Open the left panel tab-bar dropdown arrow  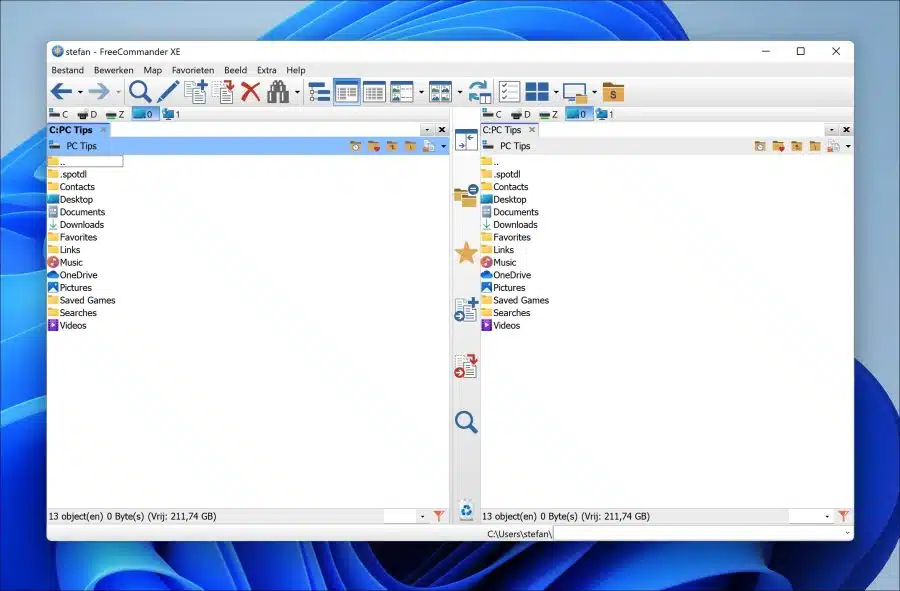(x=427, y=130)
